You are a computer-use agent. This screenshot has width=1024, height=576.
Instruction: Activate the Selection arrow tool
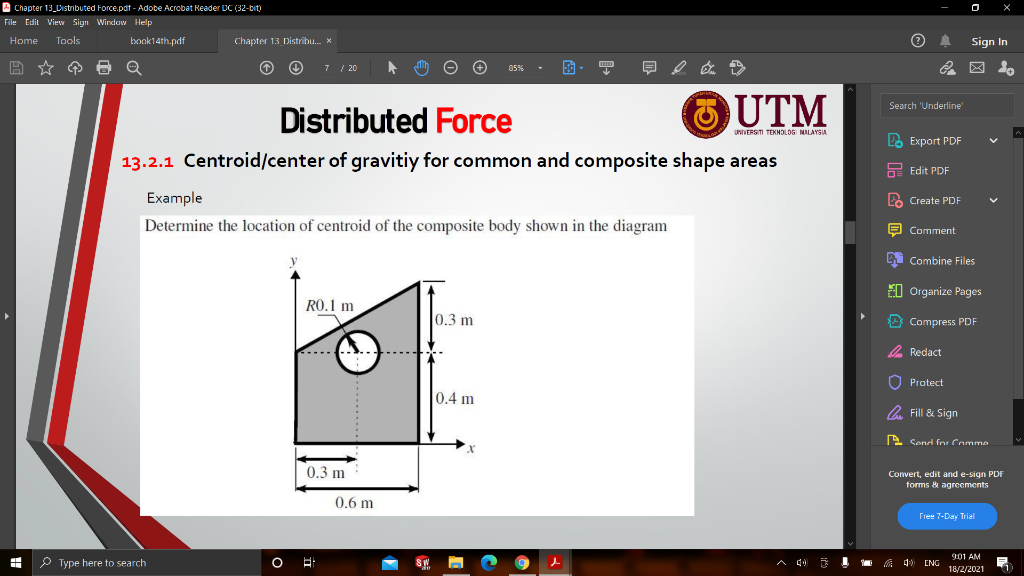coord(392,67)
